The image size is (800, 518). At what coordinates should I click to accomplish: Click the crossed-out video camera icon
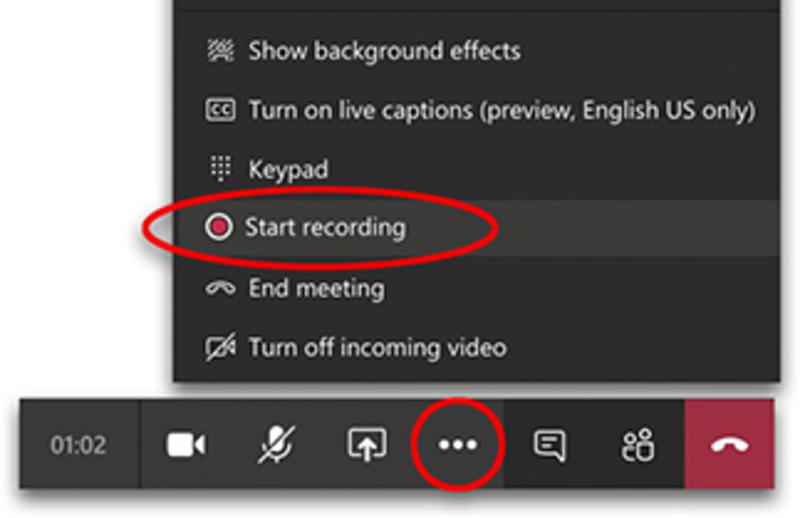pyautogui.click(x=219, y=348)
